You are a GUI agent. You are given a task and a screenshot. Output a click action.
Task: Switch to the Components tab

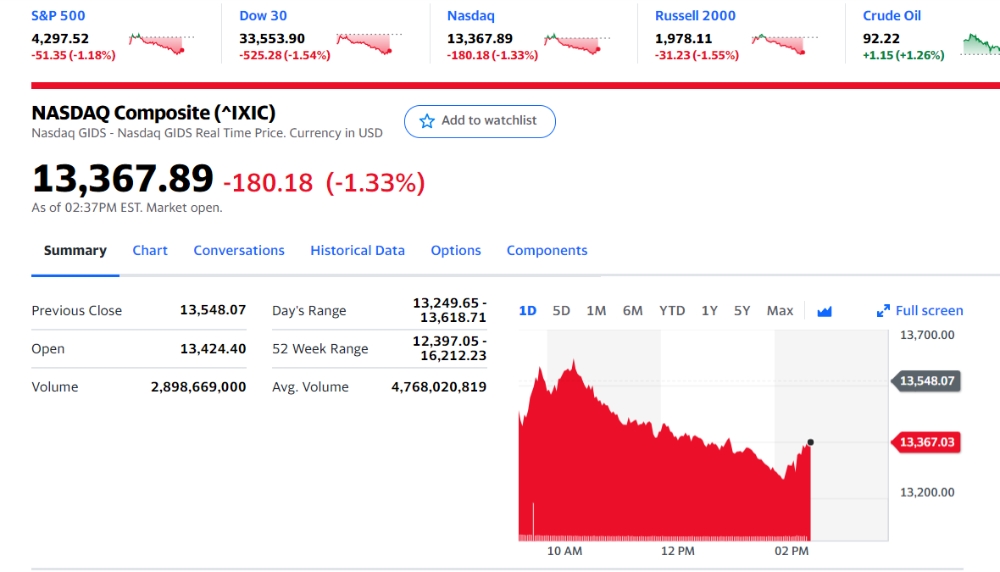click(x=547, y=251)
